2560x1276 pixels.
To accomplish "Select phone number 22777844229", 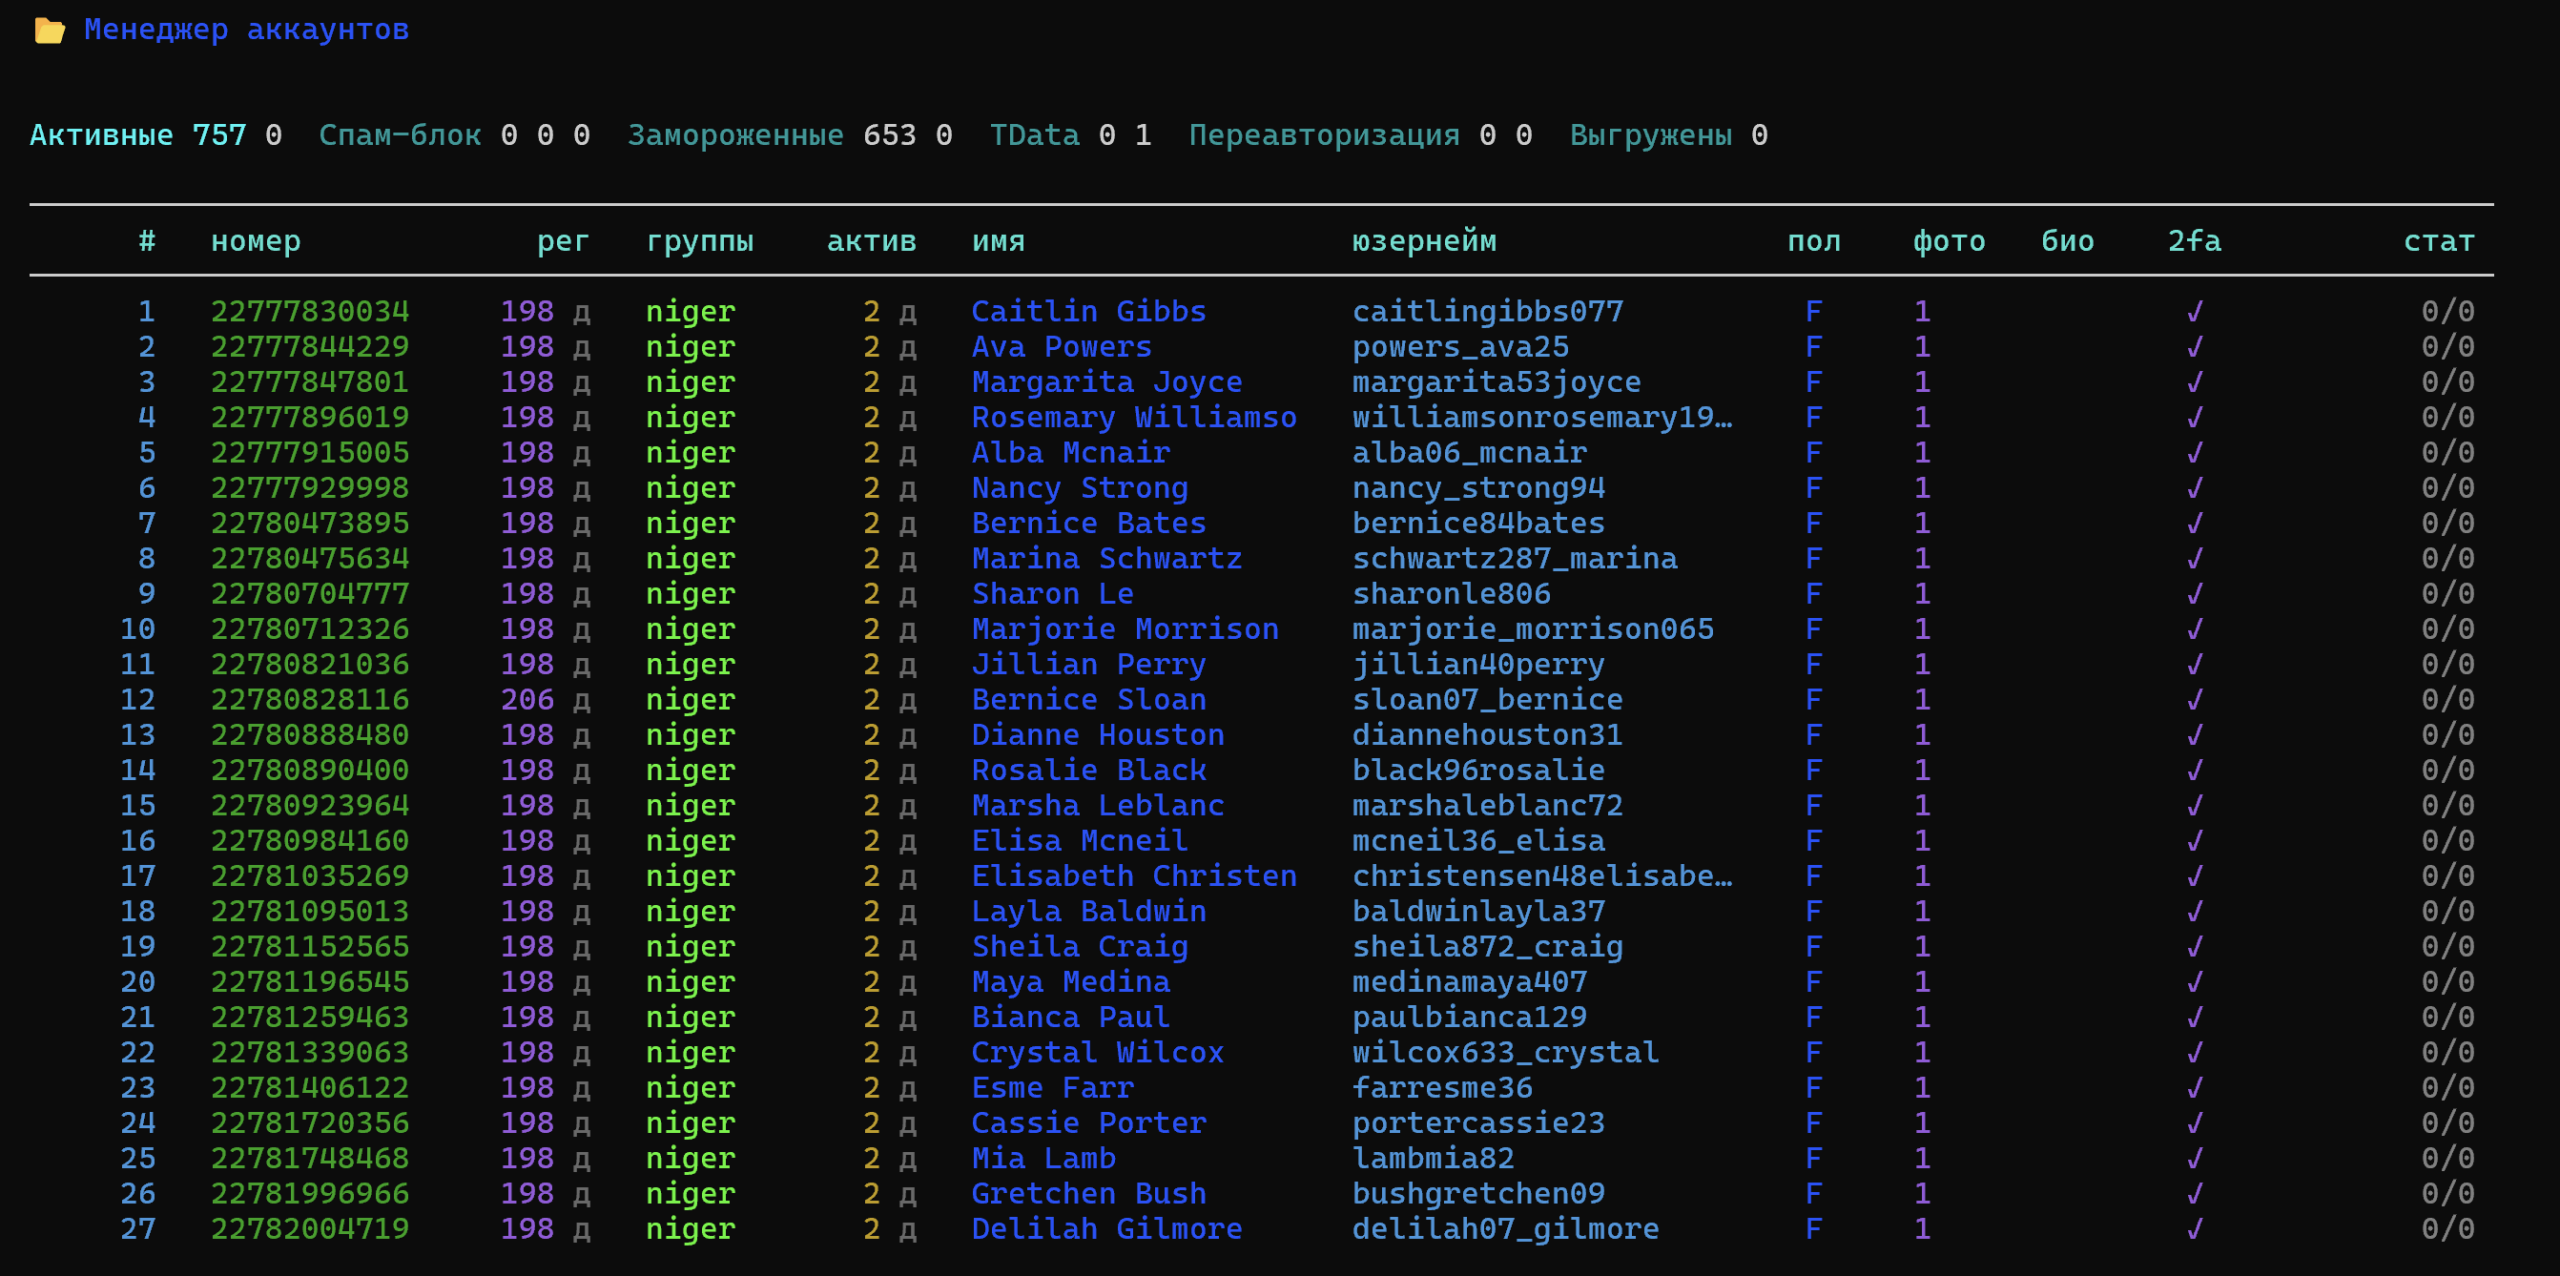I will (x=310, y=347).
